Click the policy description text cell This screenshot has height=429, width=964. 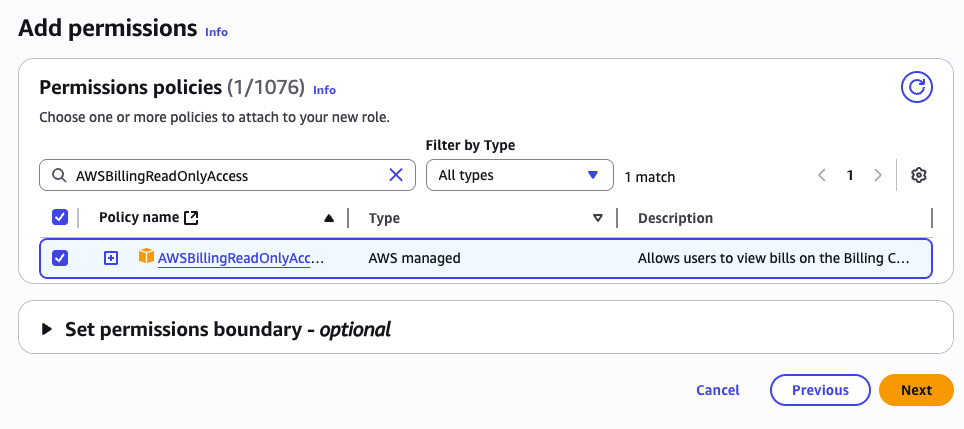pyautogui.click(x=773, y=258)
